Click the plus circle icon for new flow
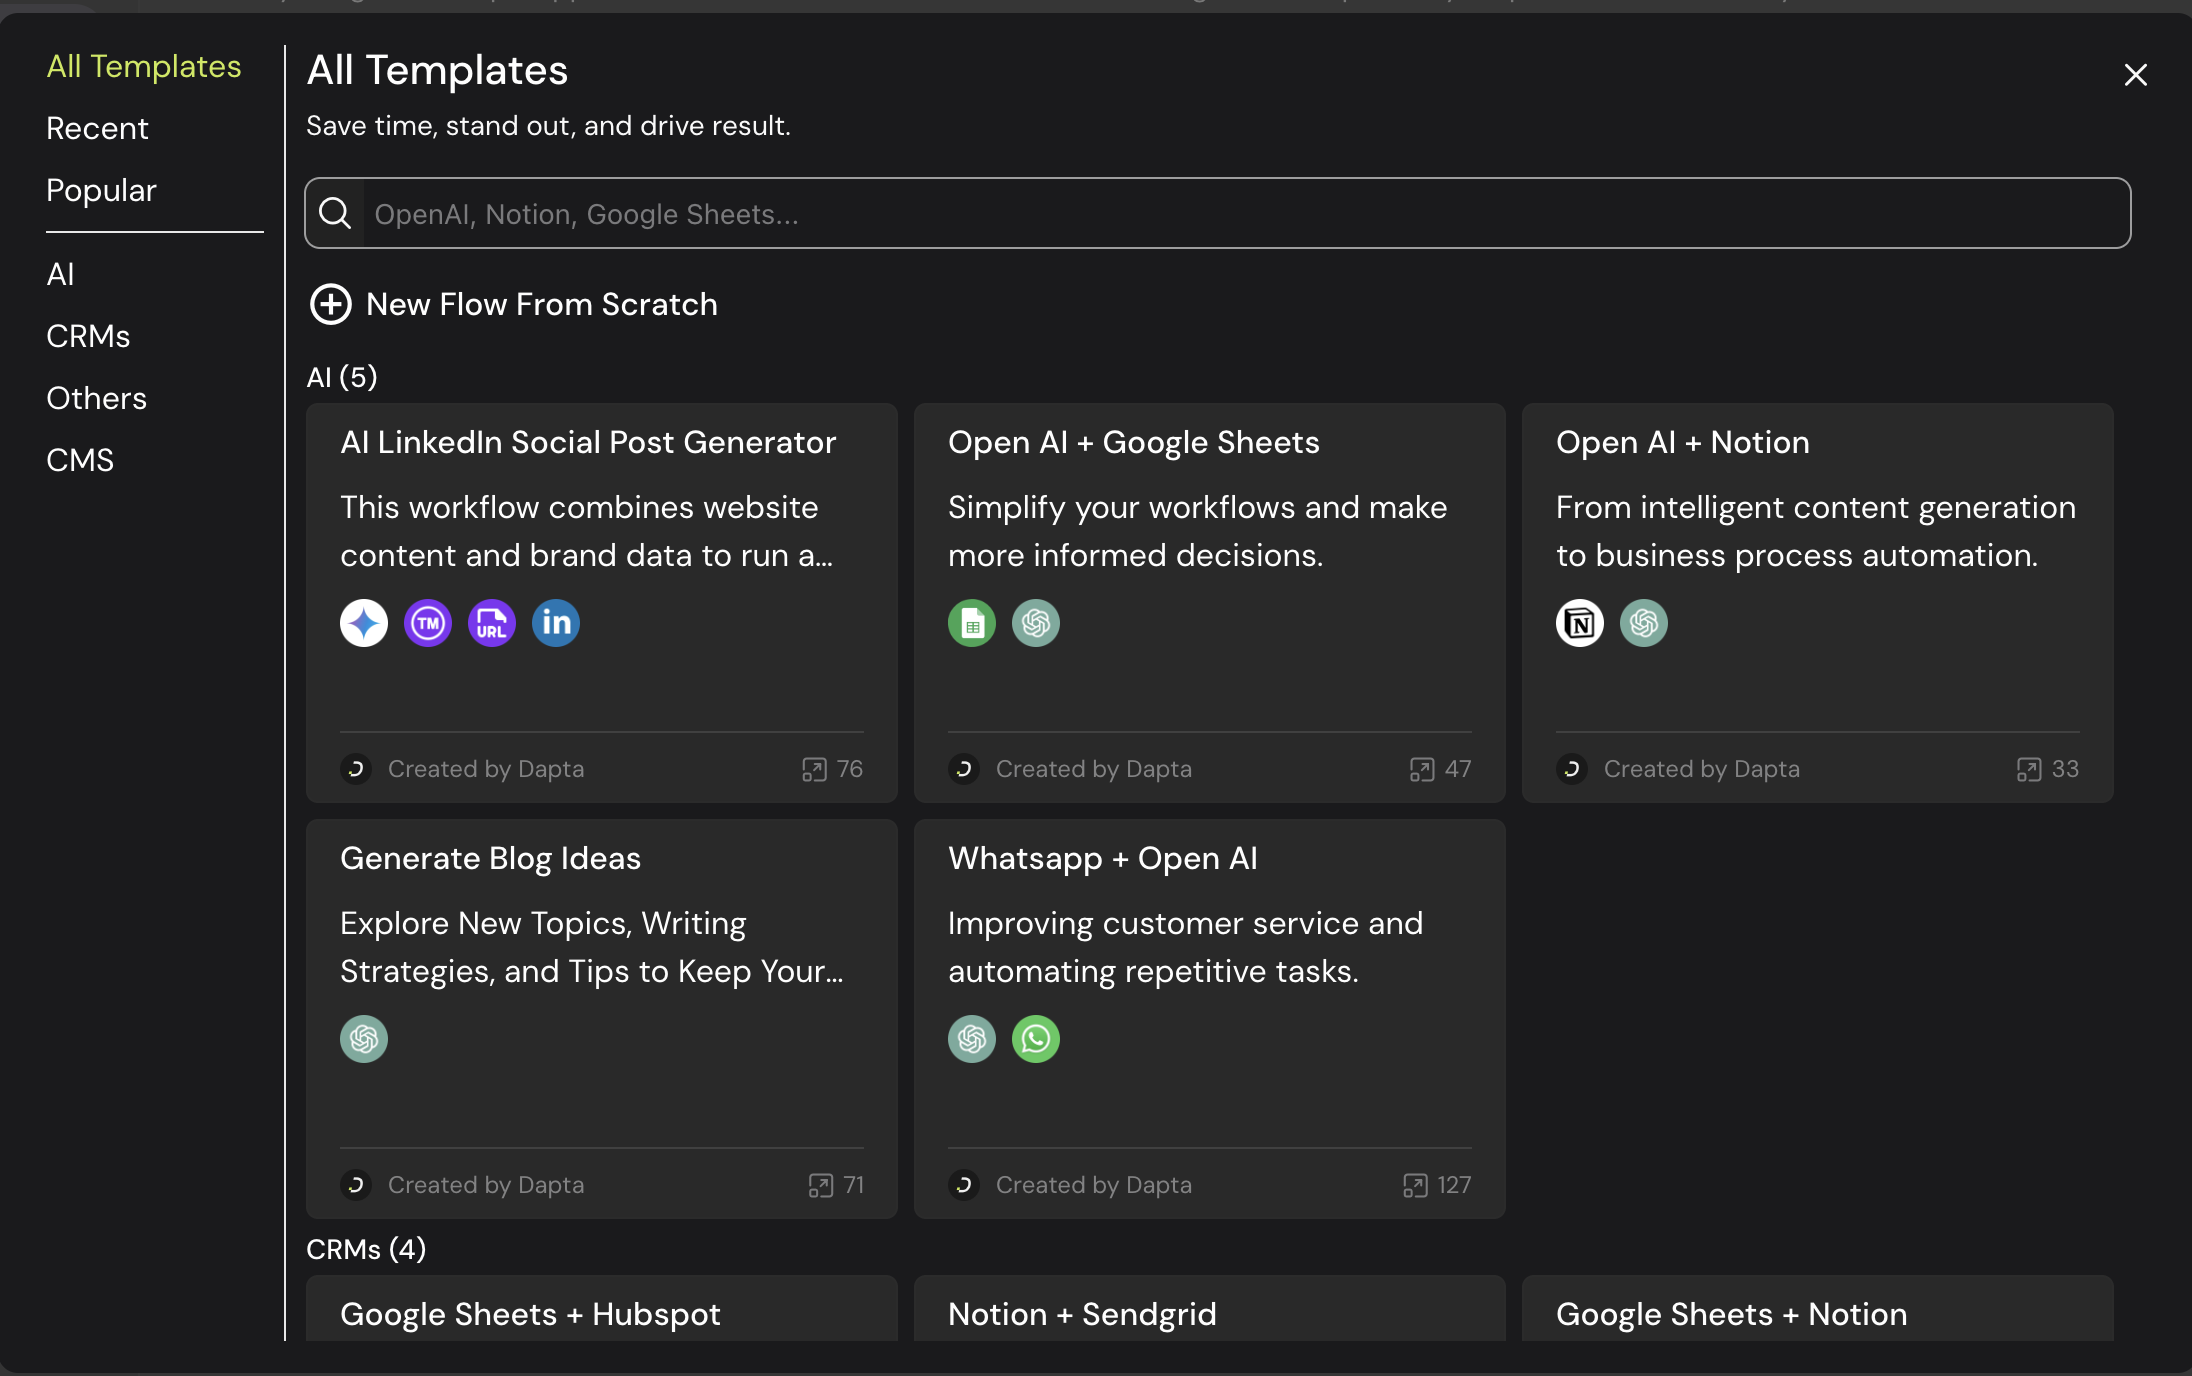 coord(331,304)
